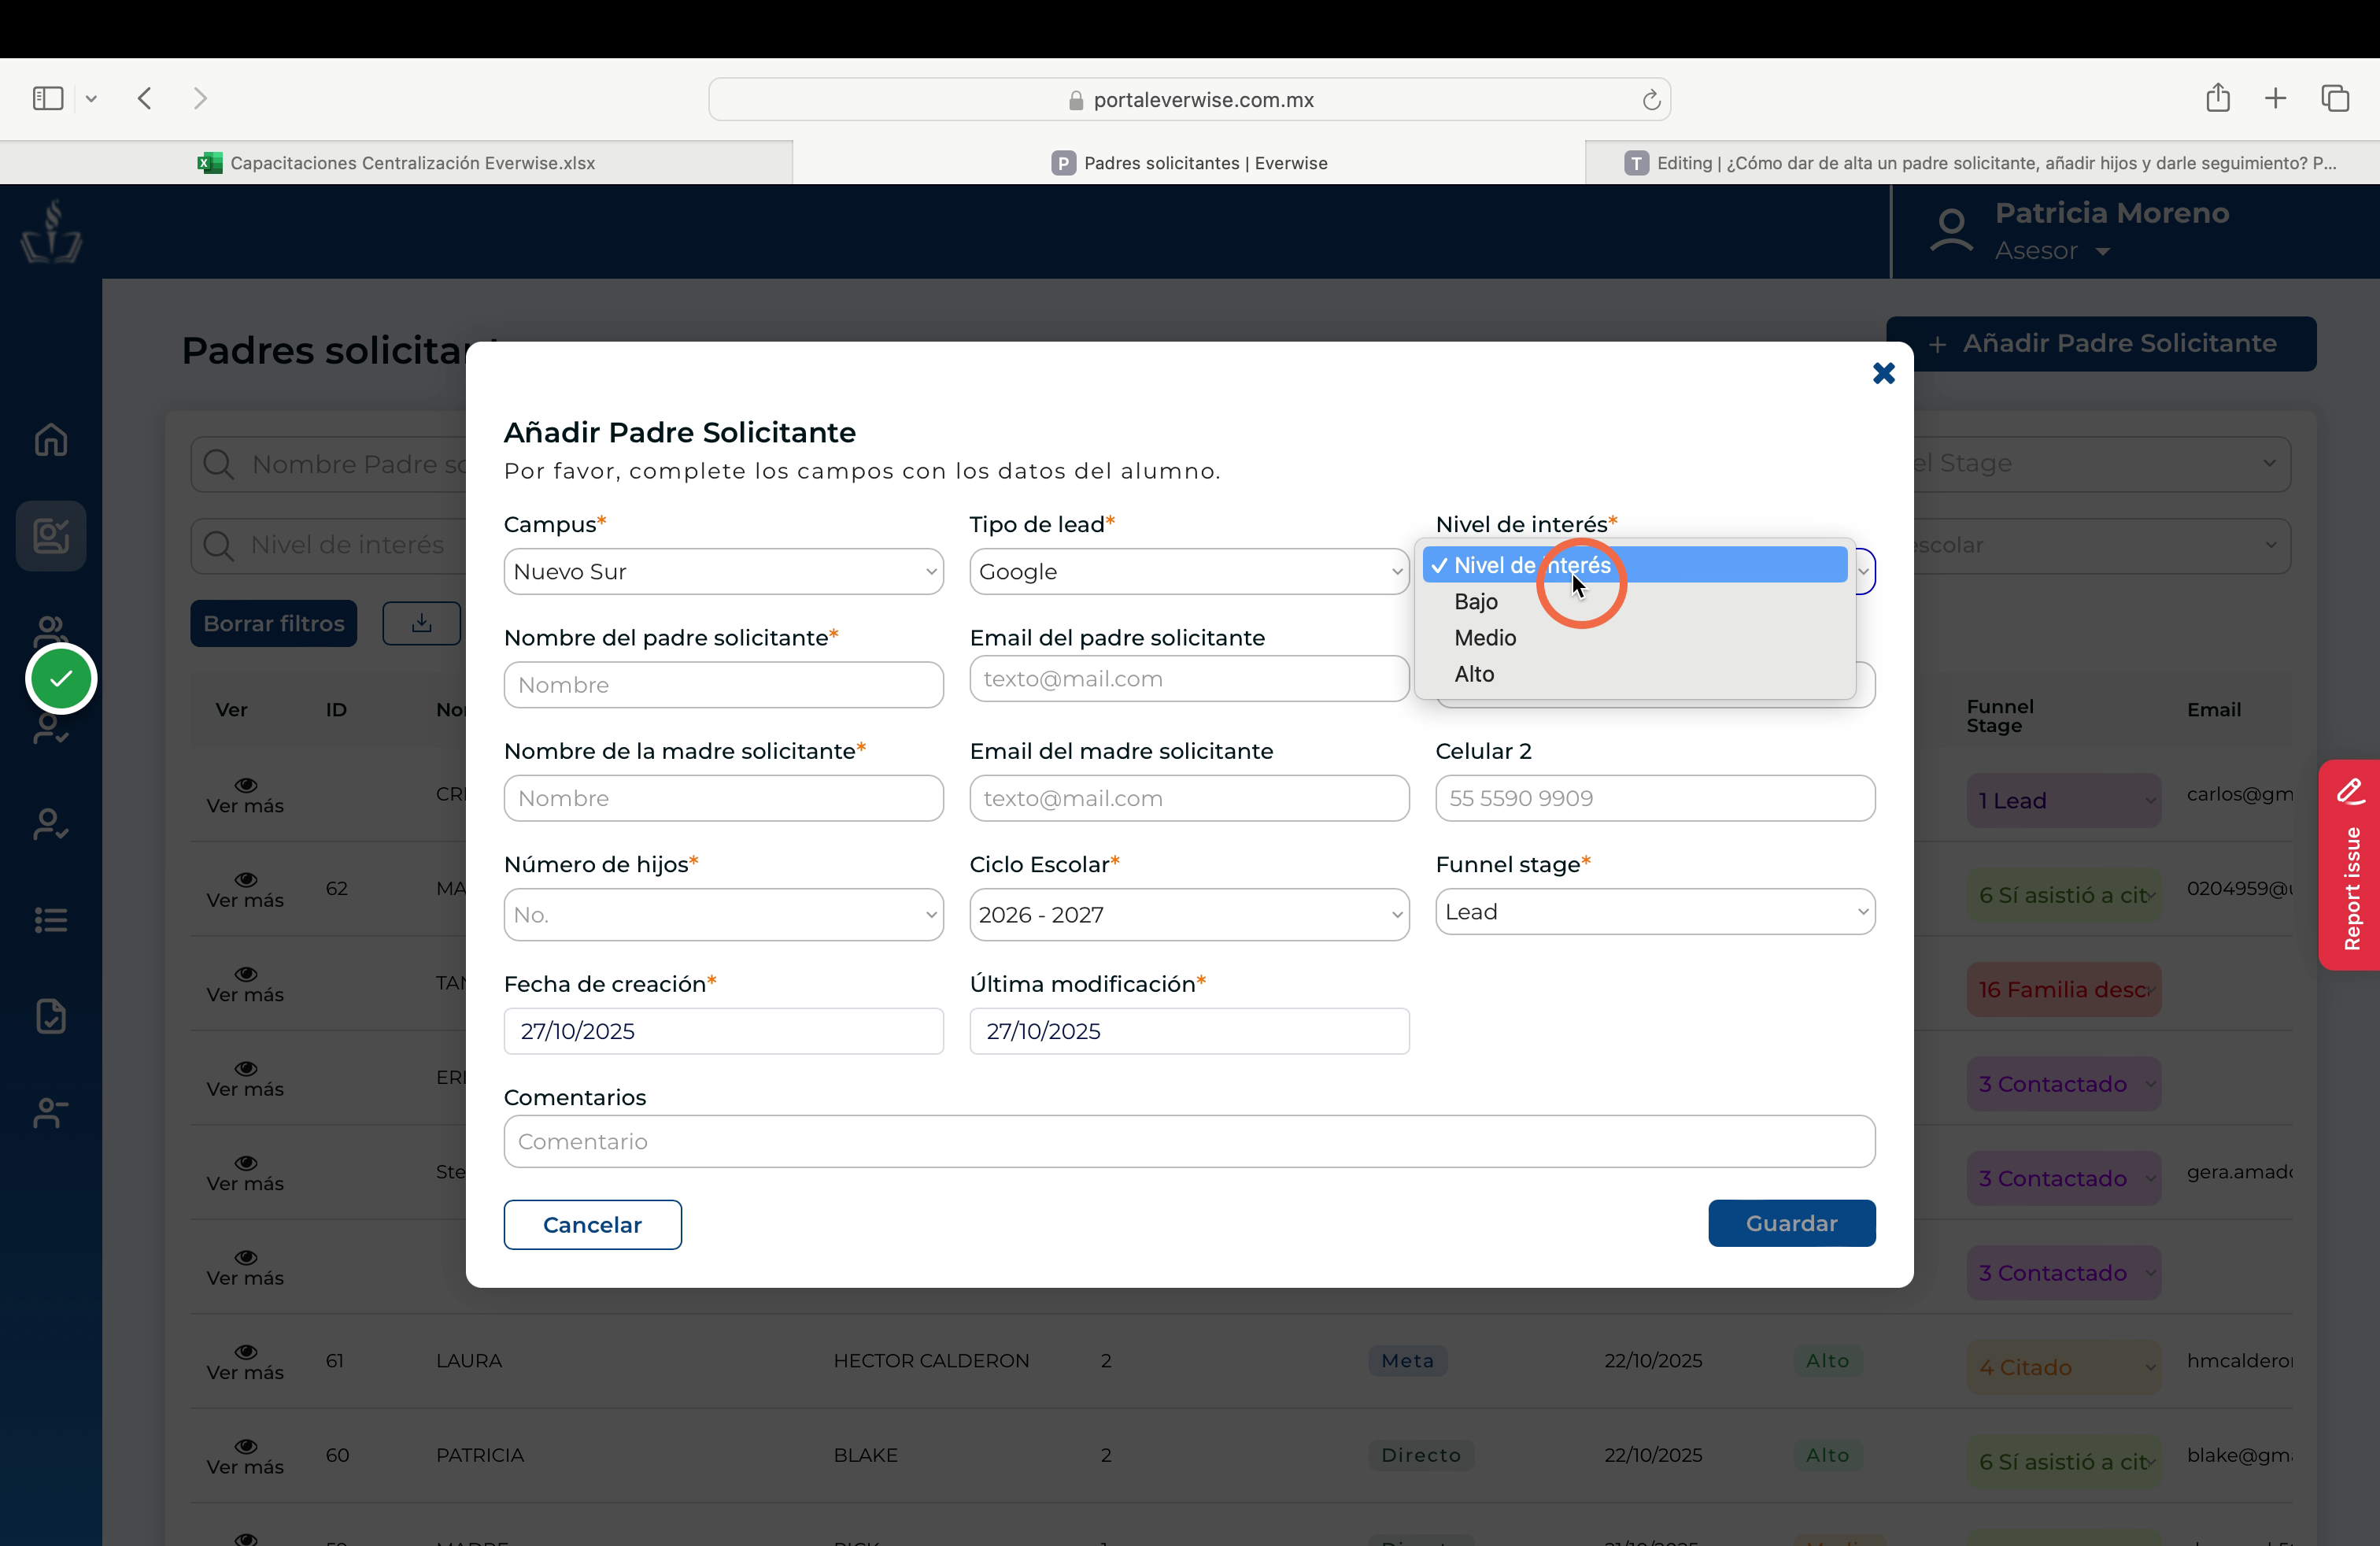The width and height of the screenshot is (2380, 1546).
Task: Click the Cancelar button
Action: (x=593, y=1225)
